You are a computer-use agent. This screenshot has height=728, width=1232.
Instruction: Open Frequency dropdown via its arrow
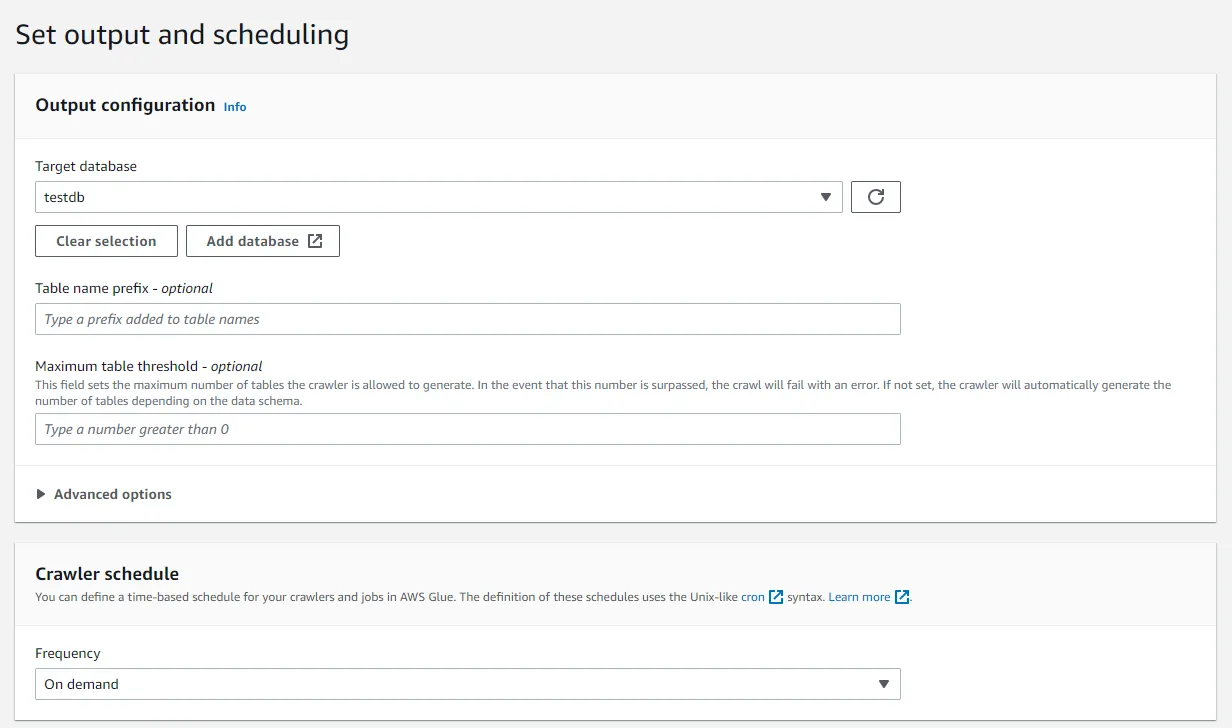884,684
